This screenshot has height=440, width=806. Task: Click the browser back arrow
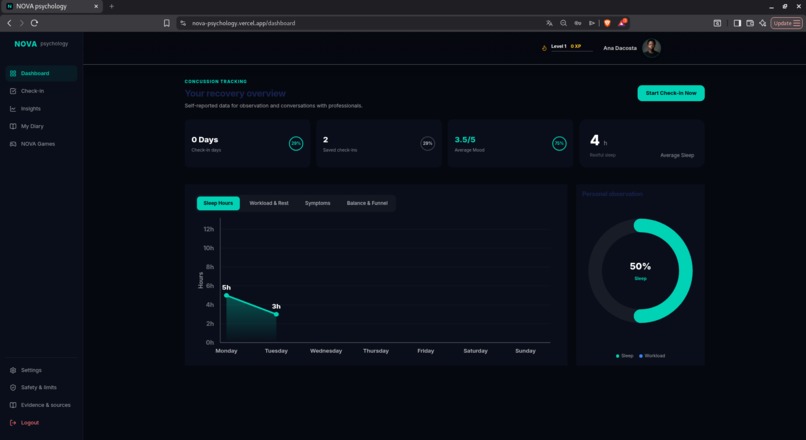(9, 23)
